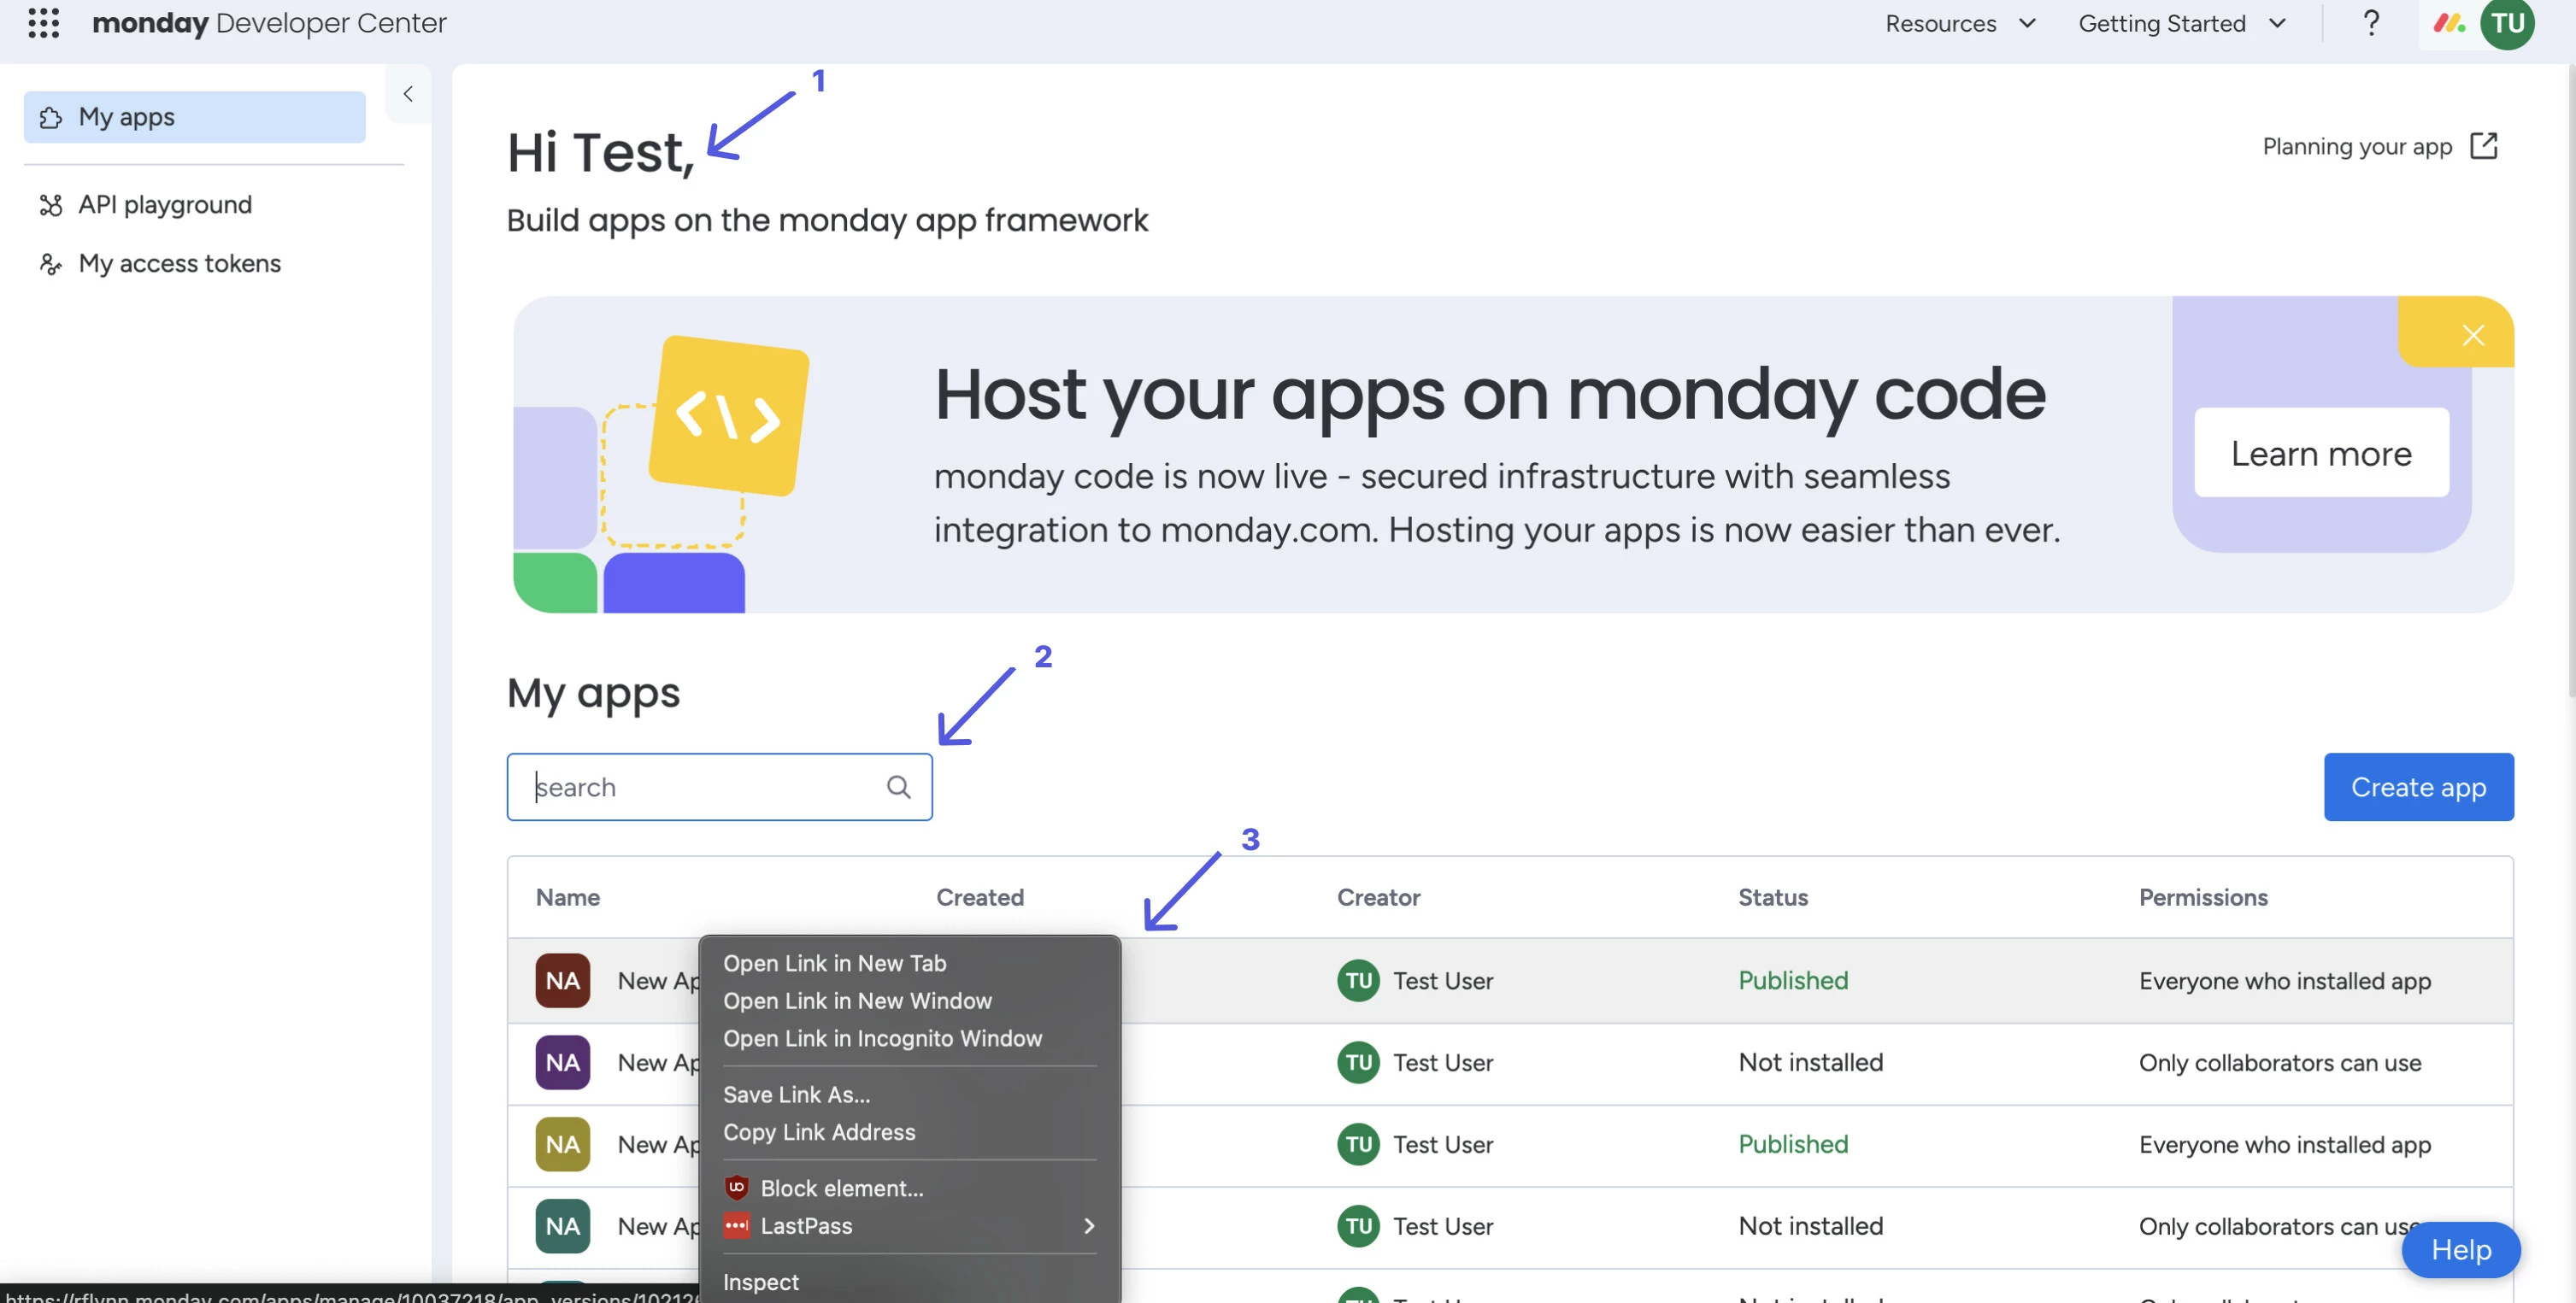
Task: Click Published status in the first row
Action: tap(1792, 980)
